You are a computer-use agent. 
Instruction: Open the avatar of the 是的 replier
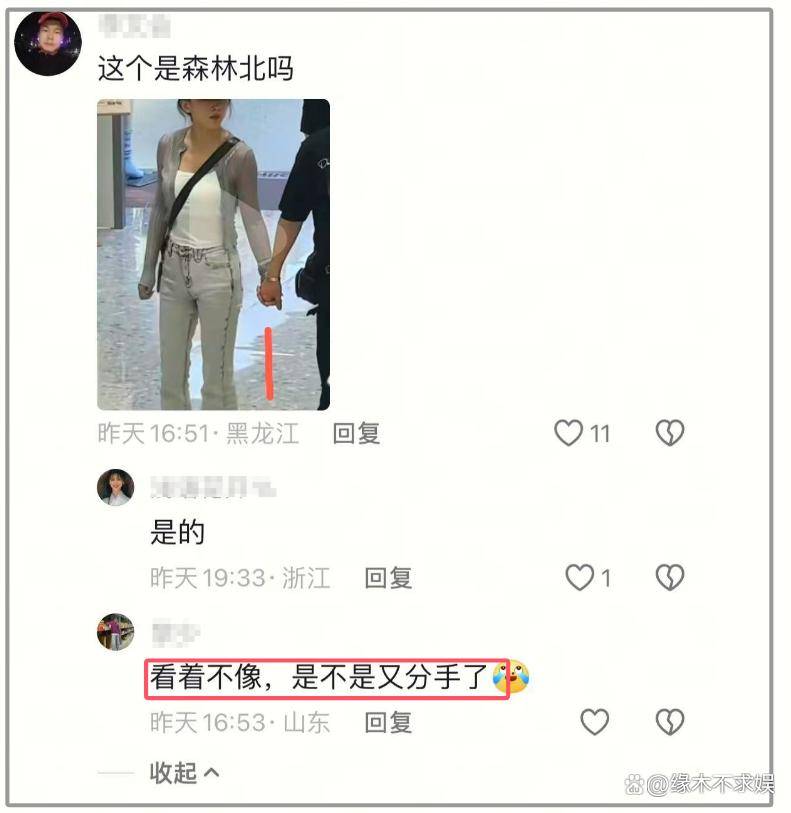coord(116,487)
